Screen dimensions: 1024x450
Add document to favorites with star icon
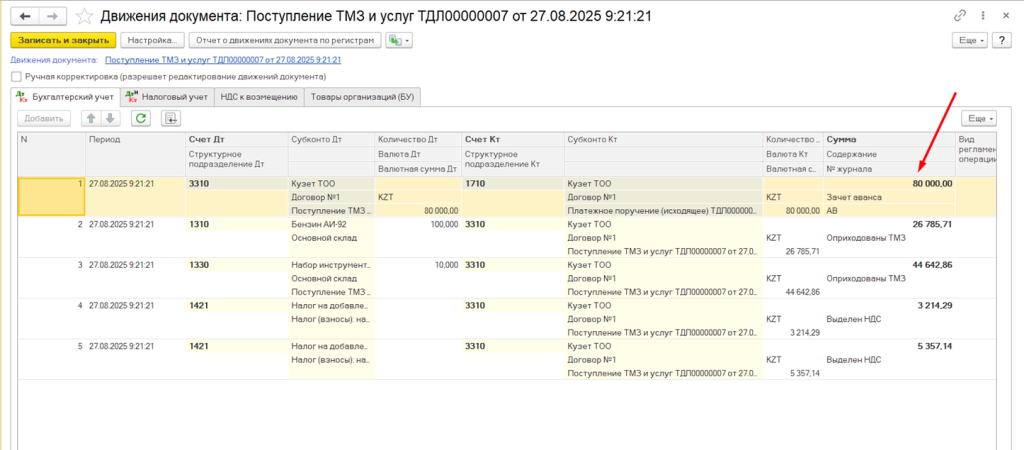(x=85, y=16)
